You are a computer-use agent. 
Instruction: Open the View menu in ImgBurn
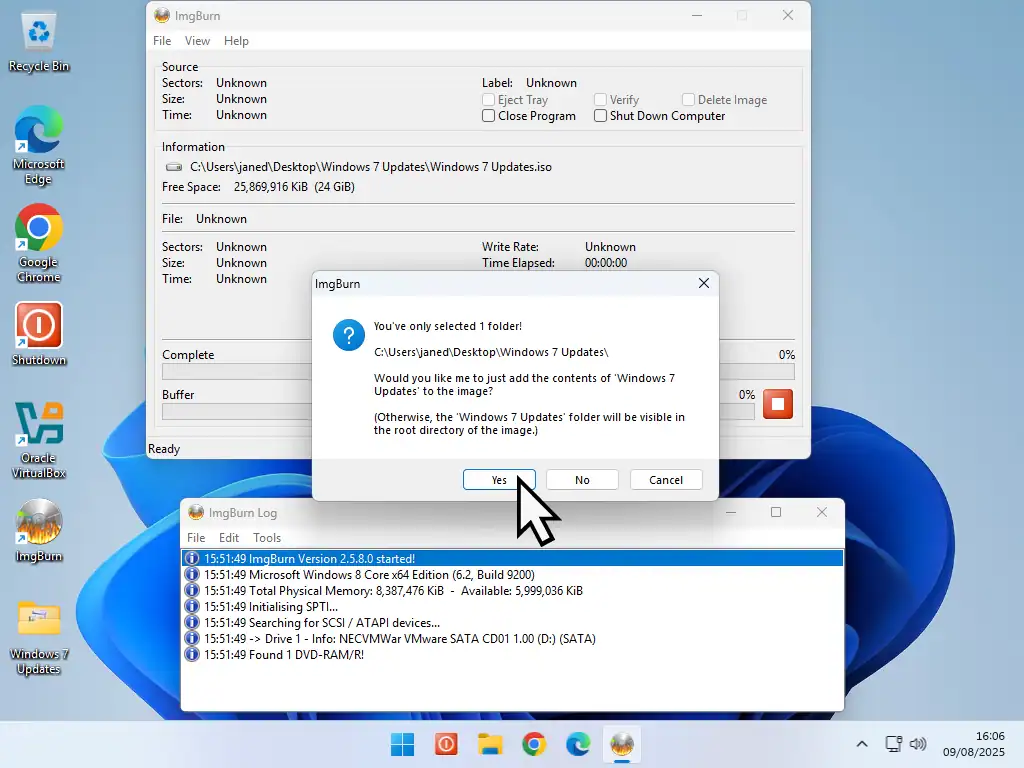tap(197, 41)
